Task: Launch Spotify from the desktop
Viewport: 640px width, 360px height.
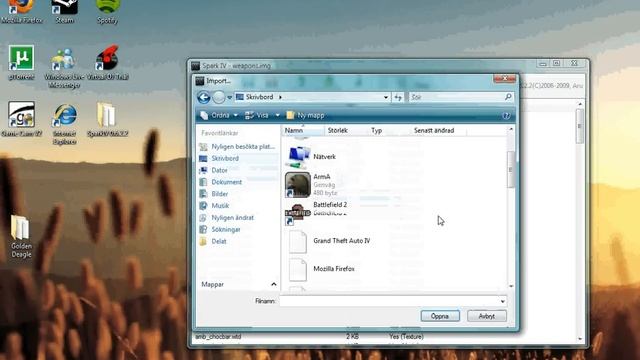Action: 107,11
